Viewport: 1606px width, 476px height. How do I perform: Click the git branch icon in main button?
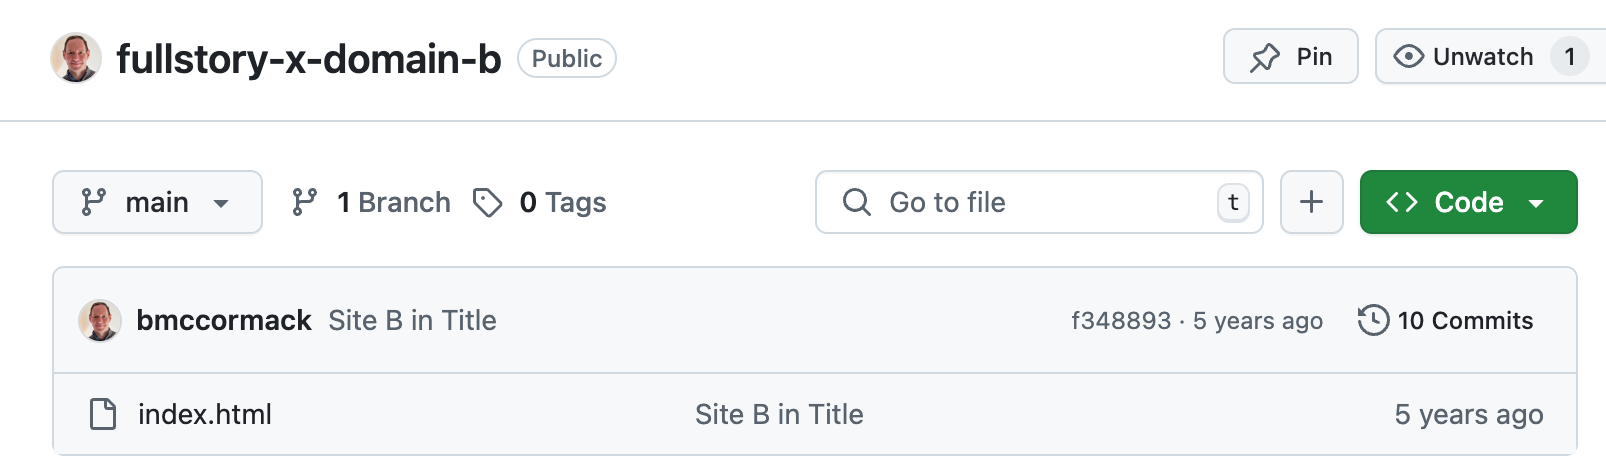coord(94,202)
